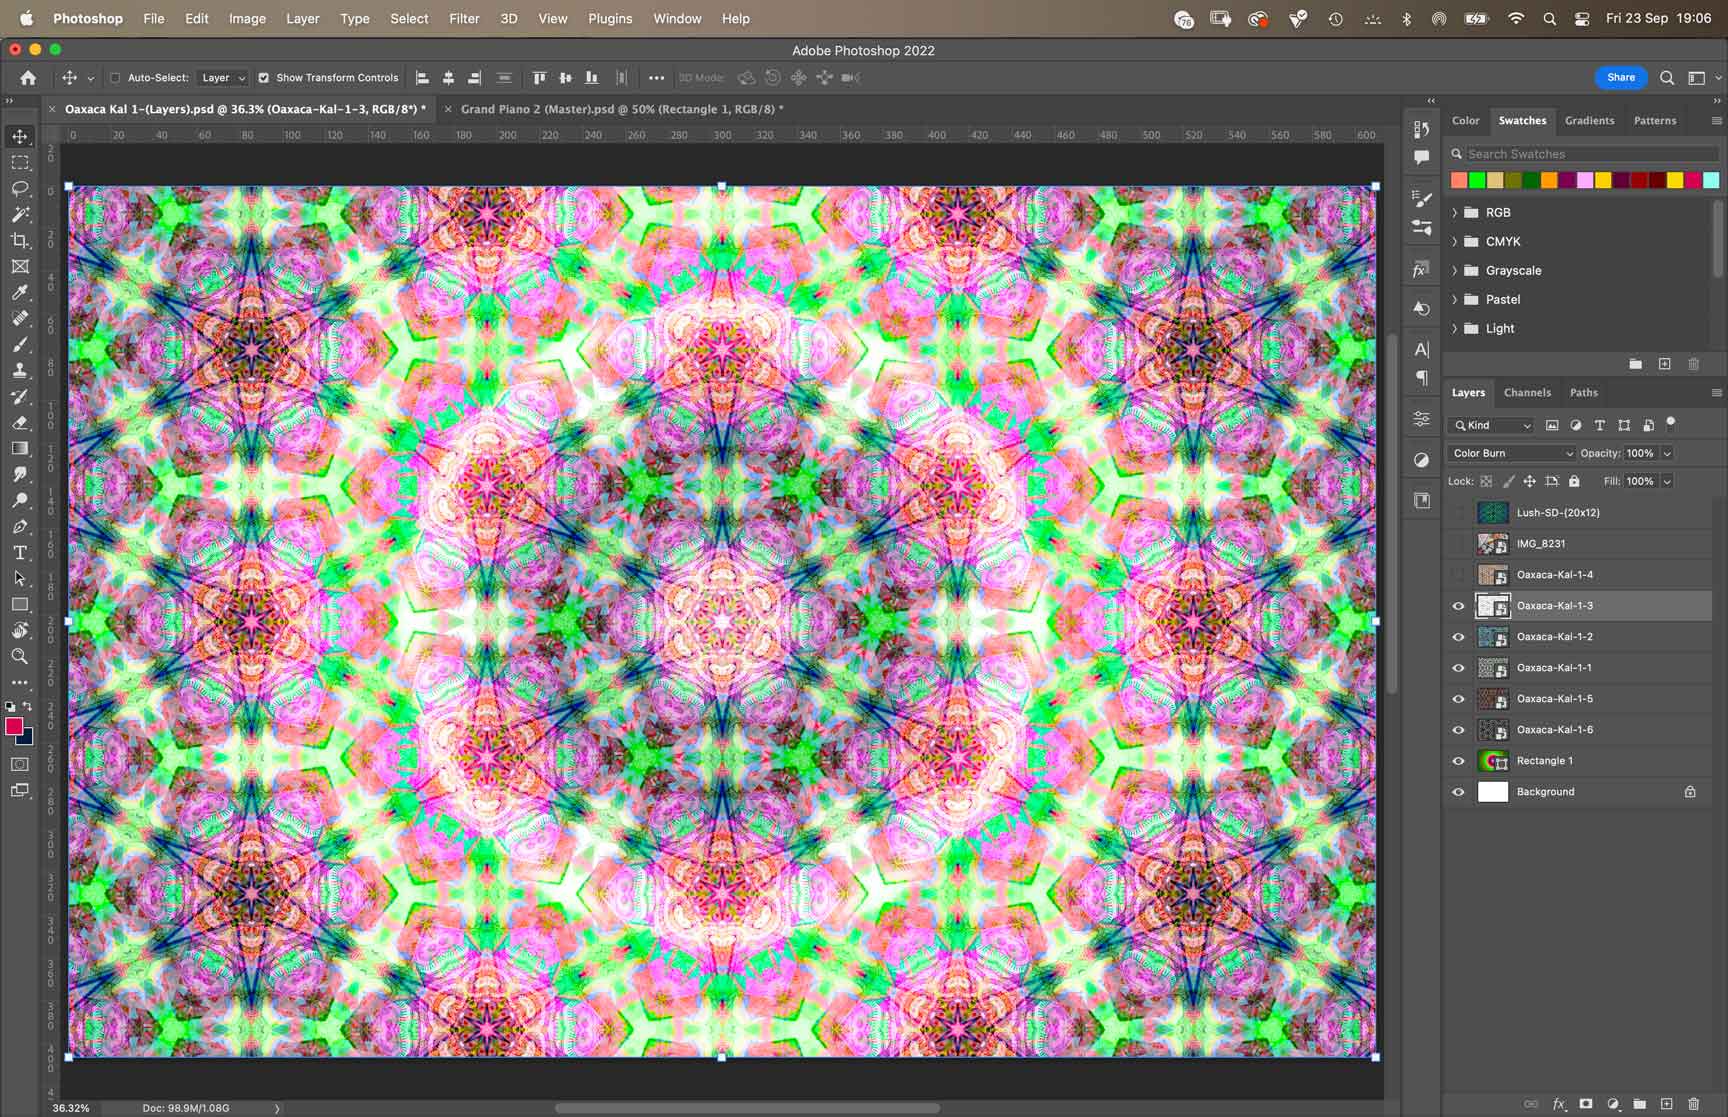Toggle Quick Mask mode

coord(20,764)
